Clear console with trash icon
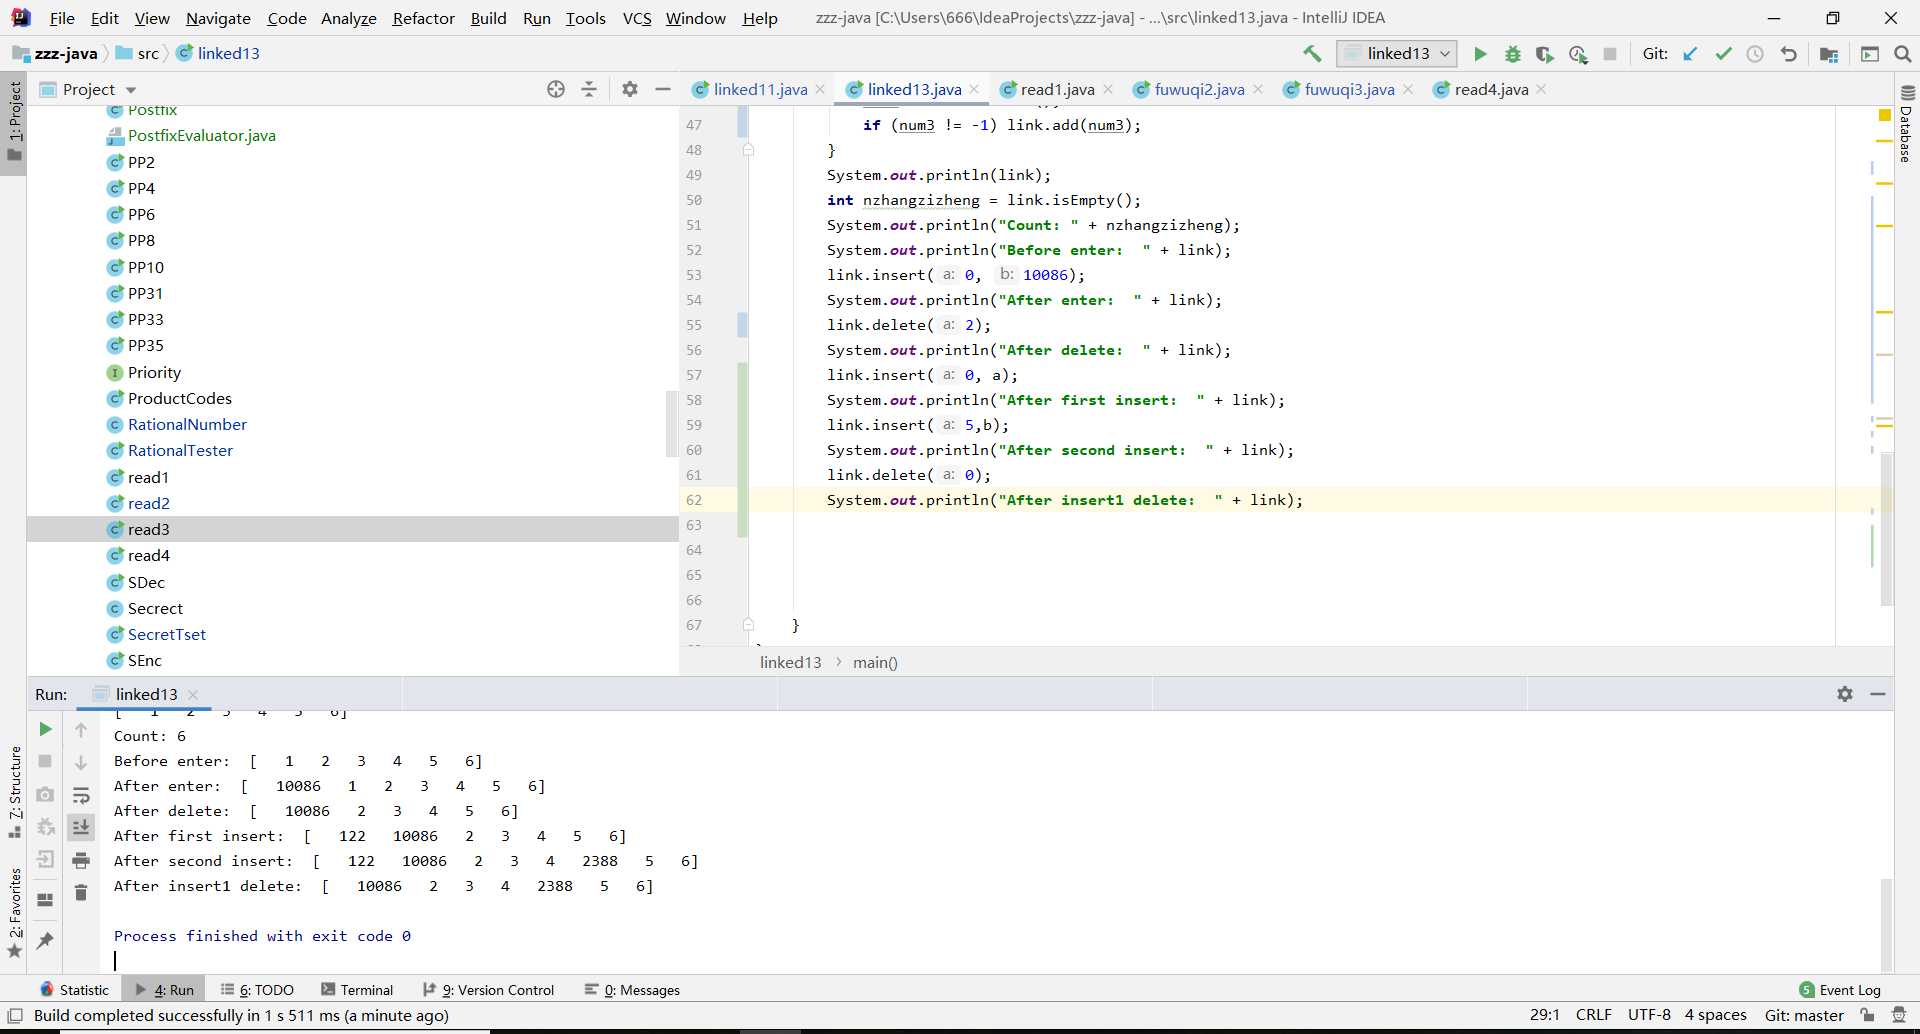 coord(81,892)
